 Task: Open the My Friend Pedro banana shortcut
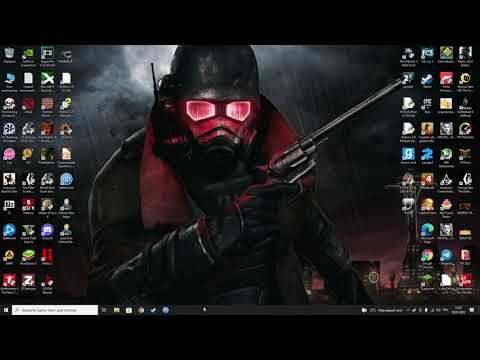click(446, 208)
